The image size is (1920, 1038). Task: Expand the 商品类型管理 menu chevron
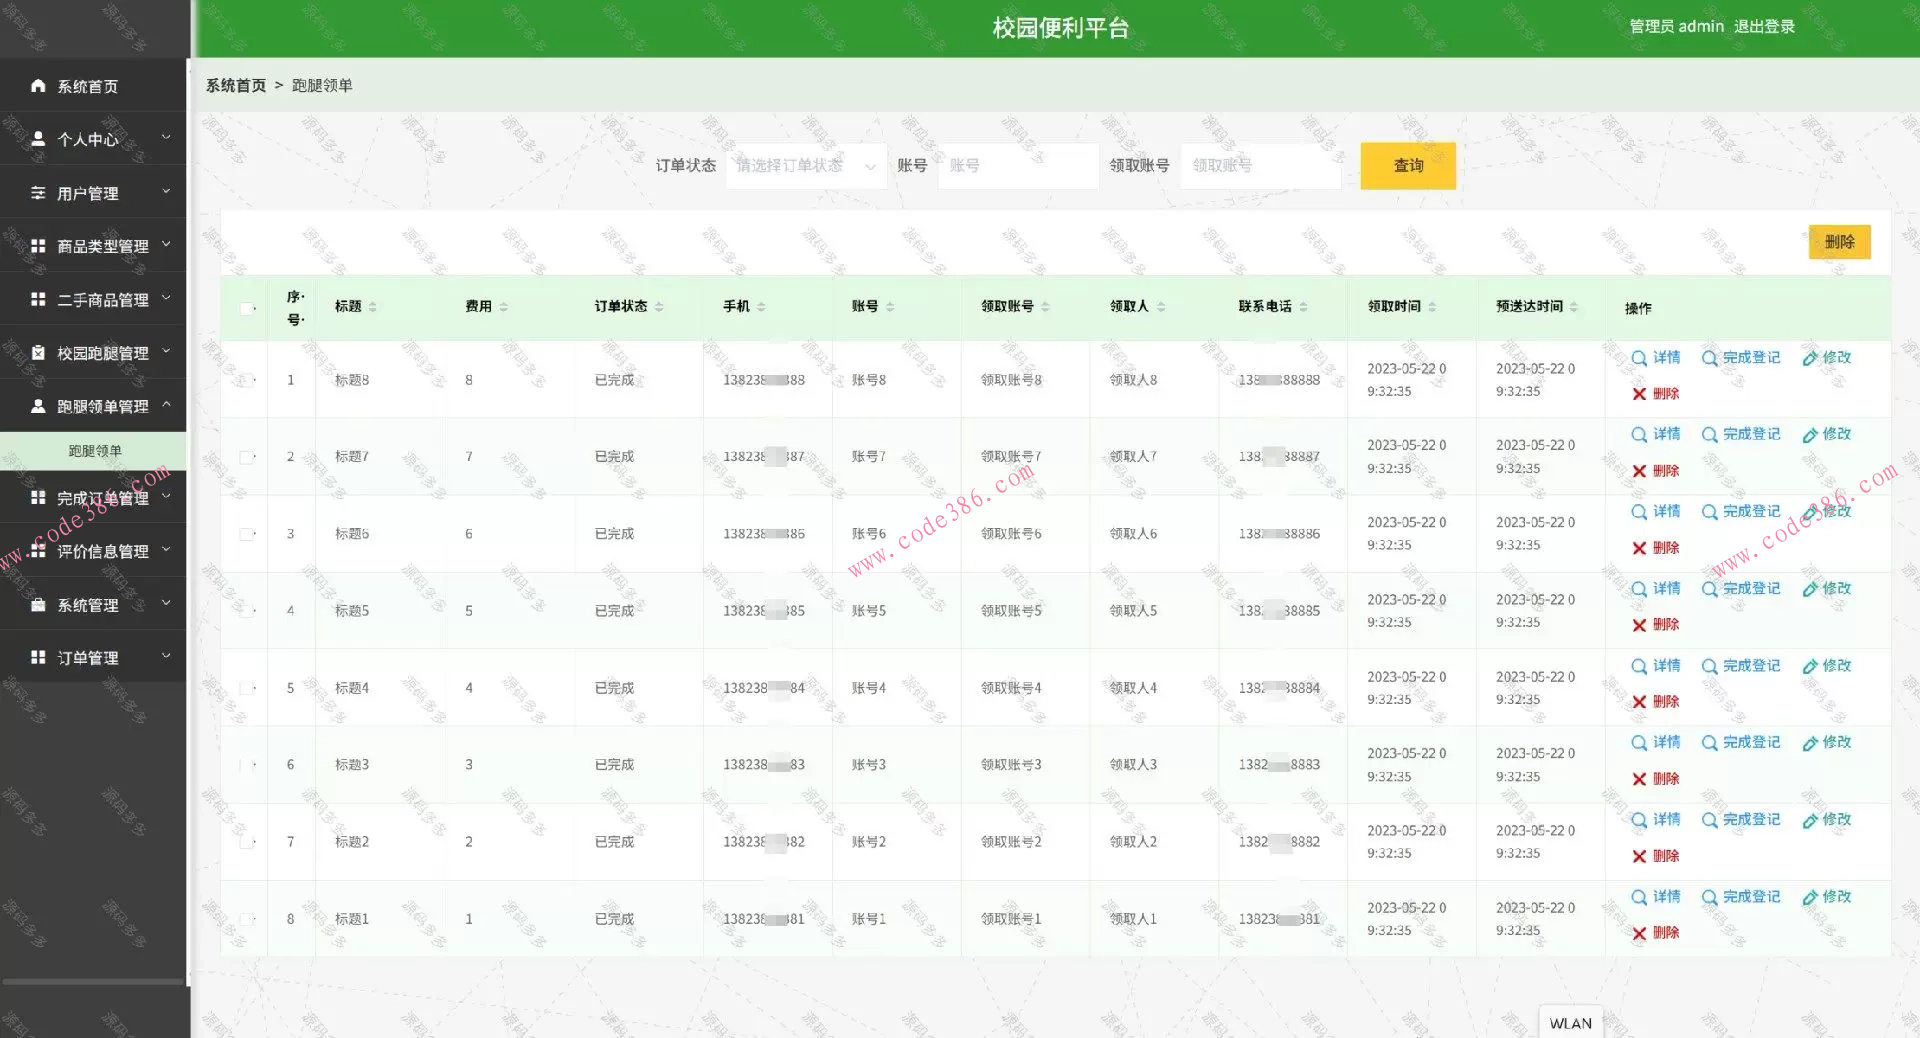pos(166,244)
